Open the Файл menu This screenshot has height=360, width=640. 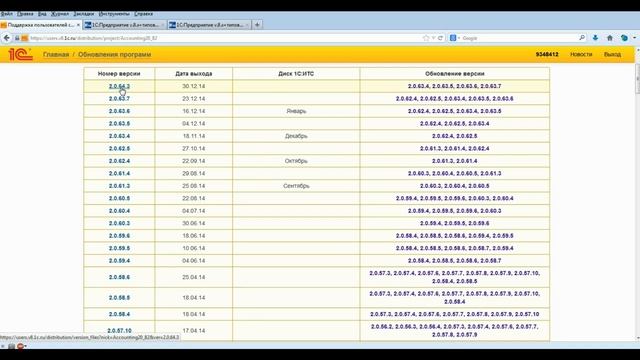(7, 14)
